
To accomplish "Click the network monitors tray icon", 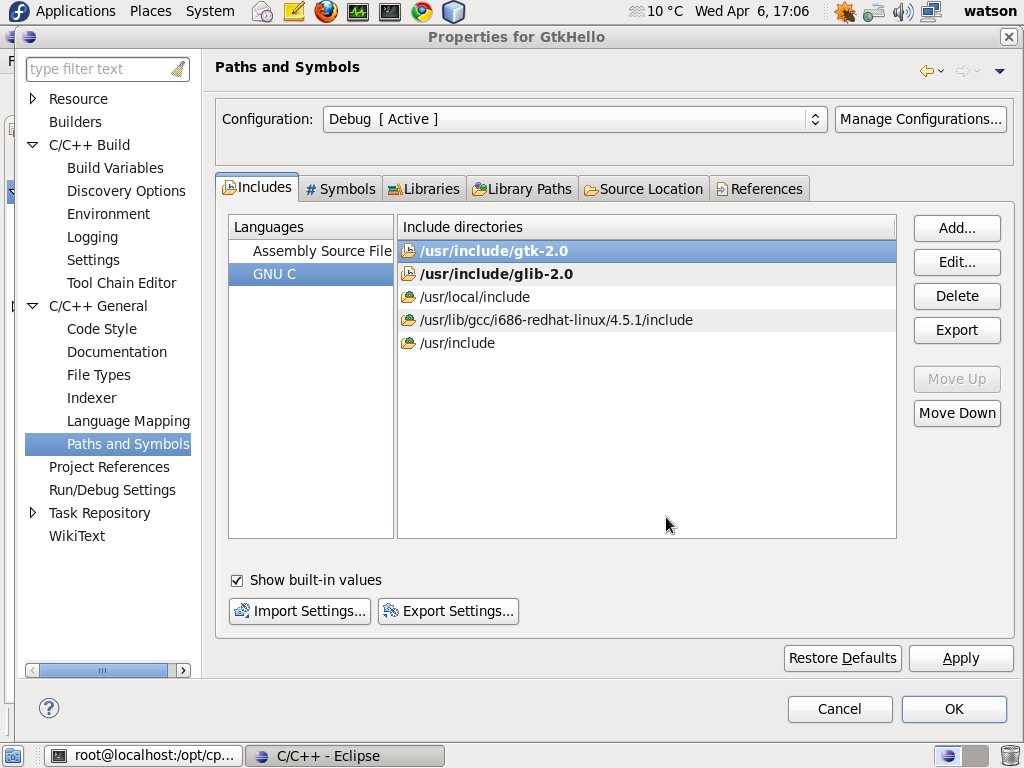I will coord(931,12).
